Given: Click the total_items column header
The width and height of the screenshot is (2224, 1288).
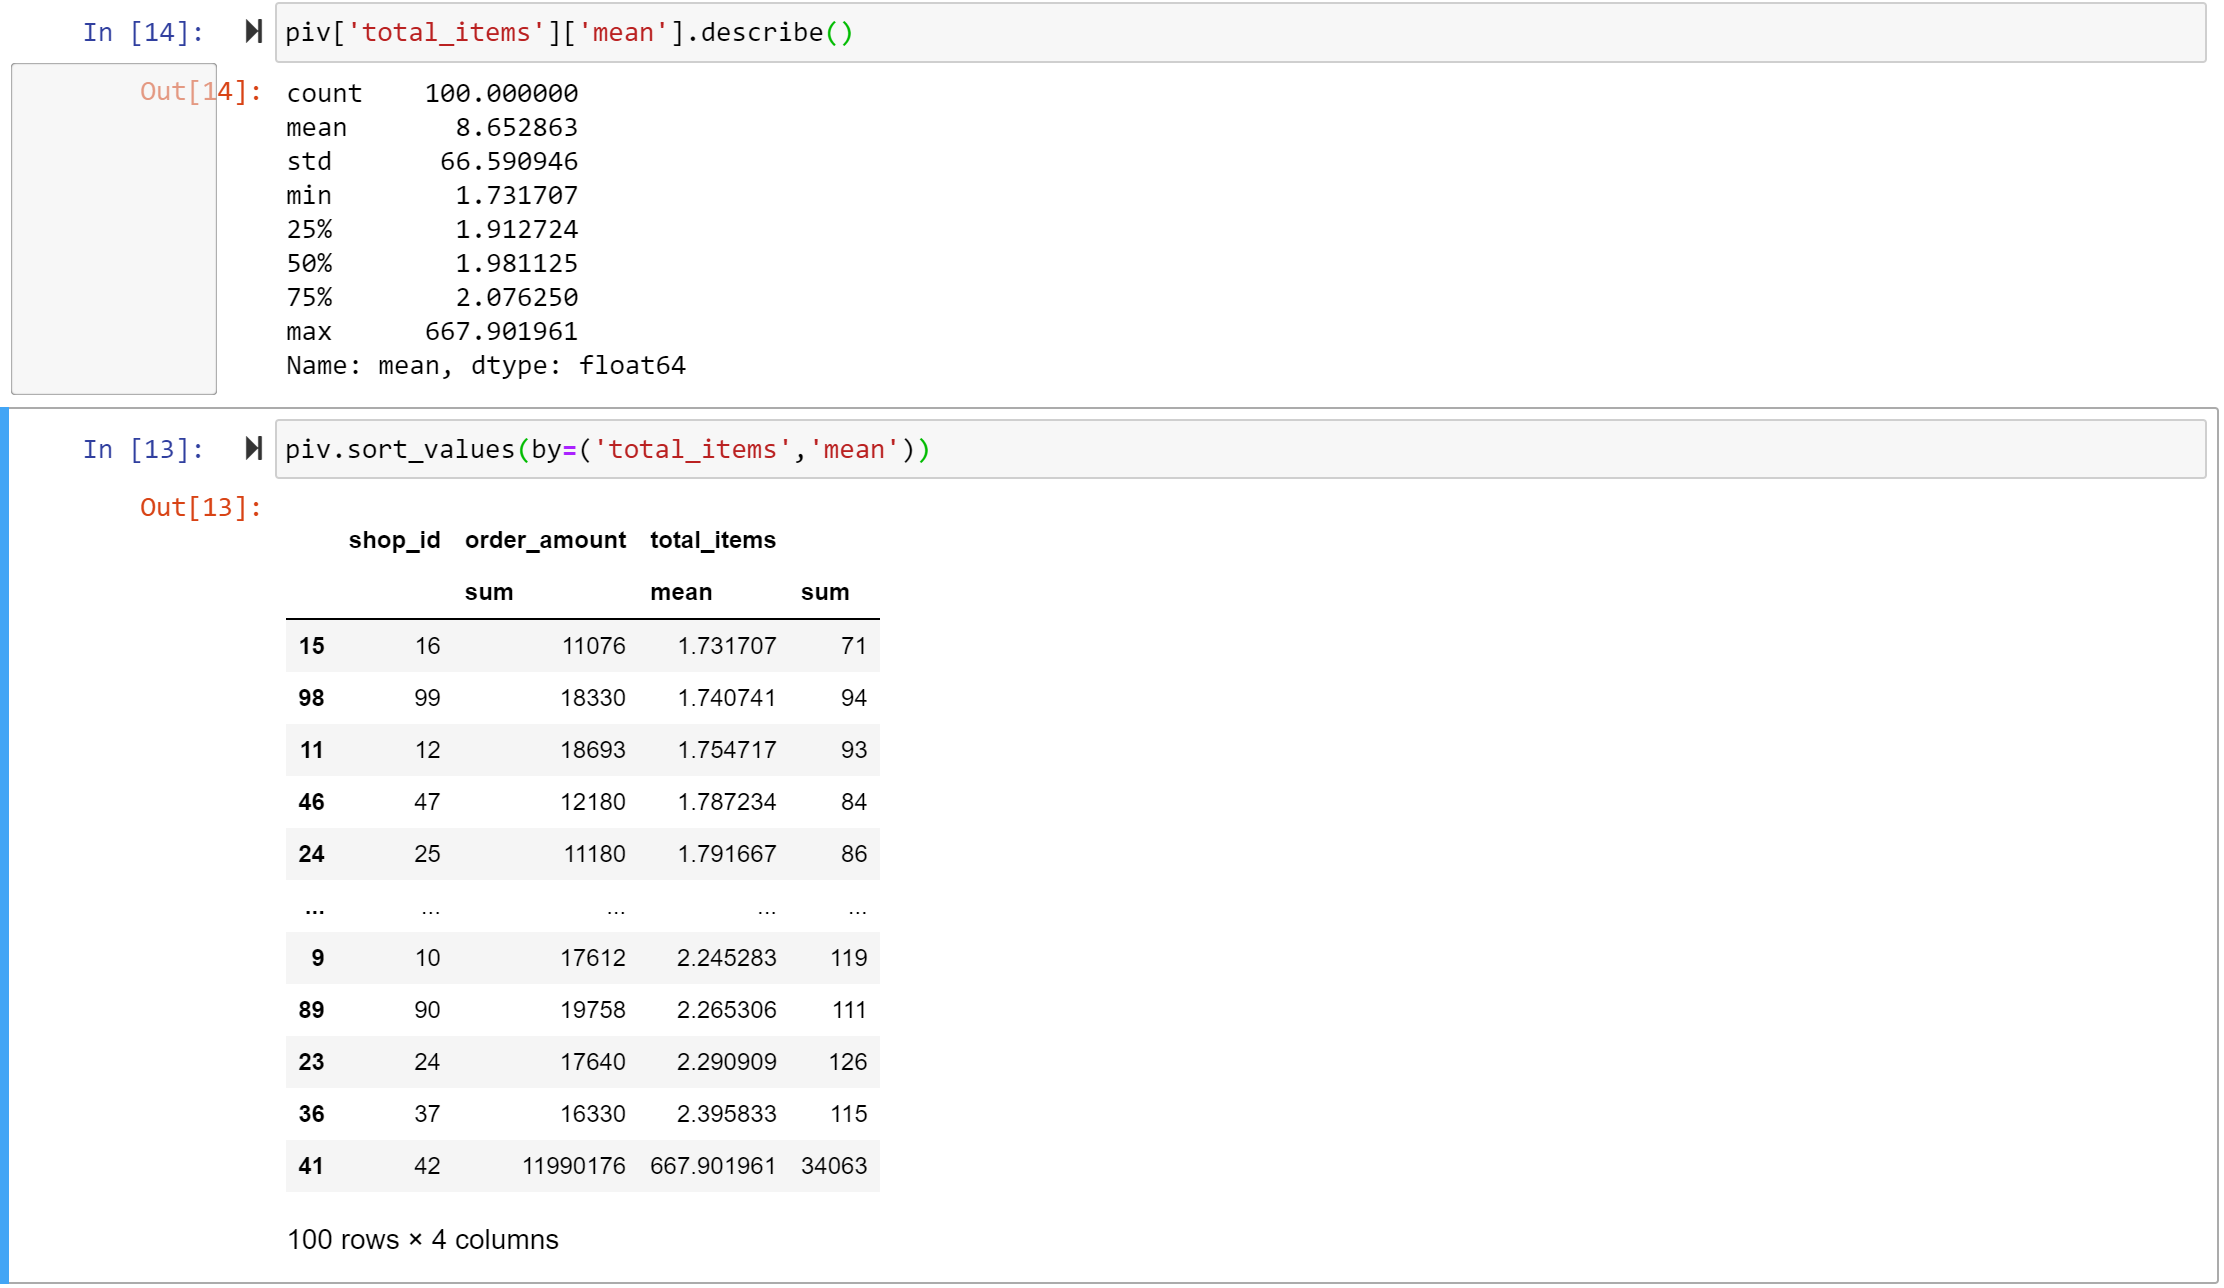Looking at the screenshot, I should 712,540.
